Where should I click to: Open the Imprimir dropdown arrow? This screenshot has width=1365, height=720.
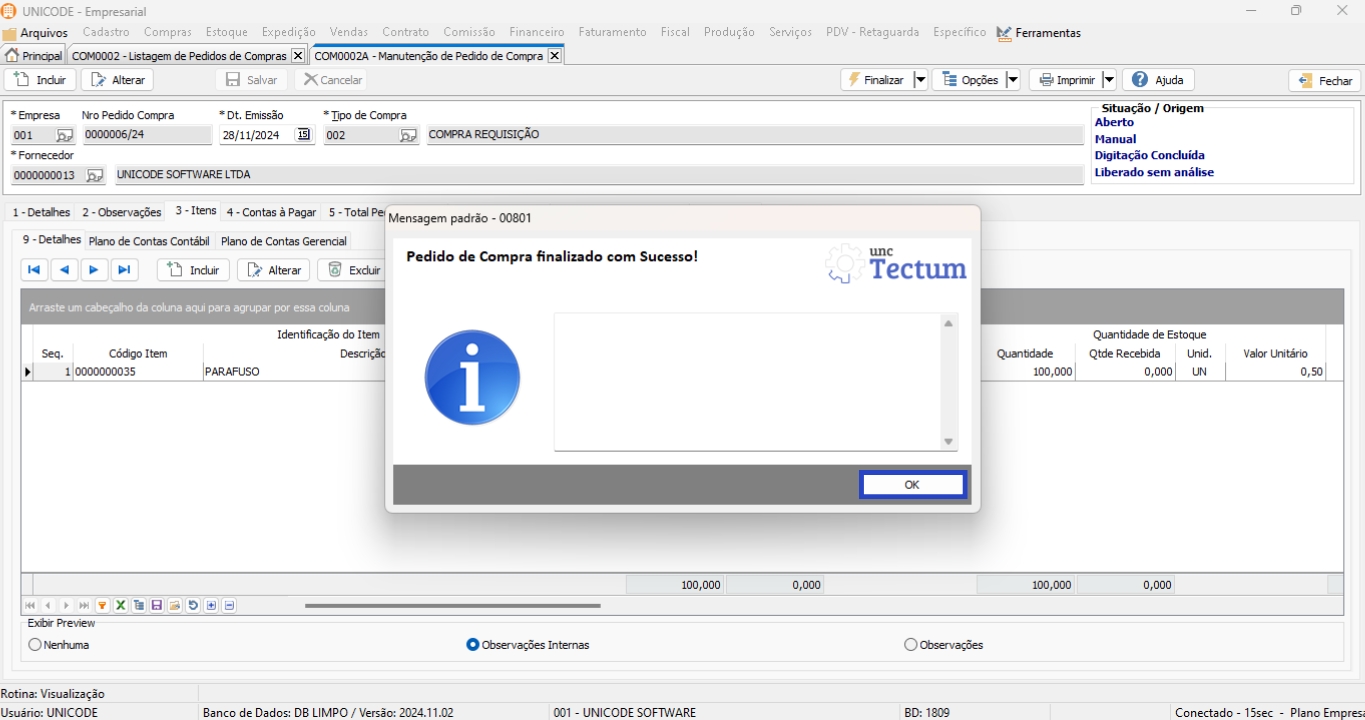1108,80
